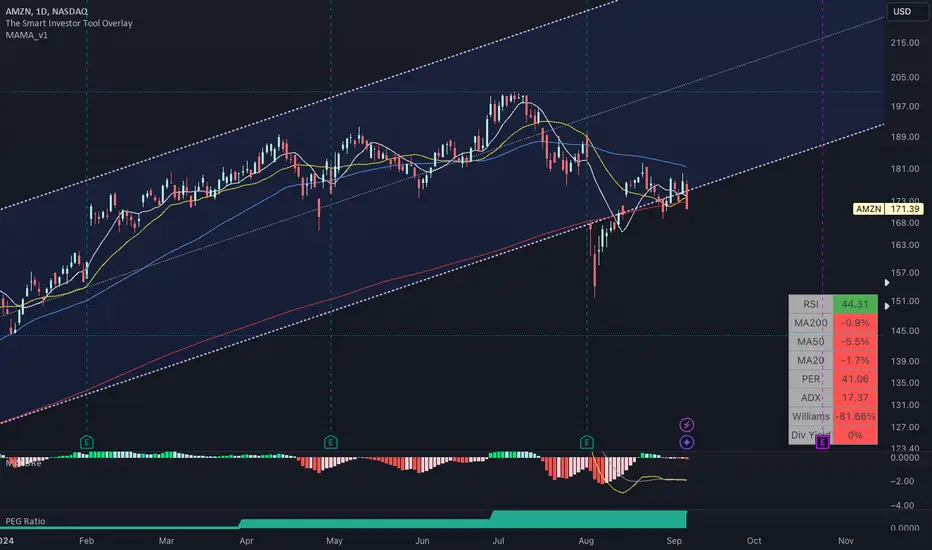
Task: Click the AMZN, 1D, NASDAQ symbol title
Action: point(46,11)
